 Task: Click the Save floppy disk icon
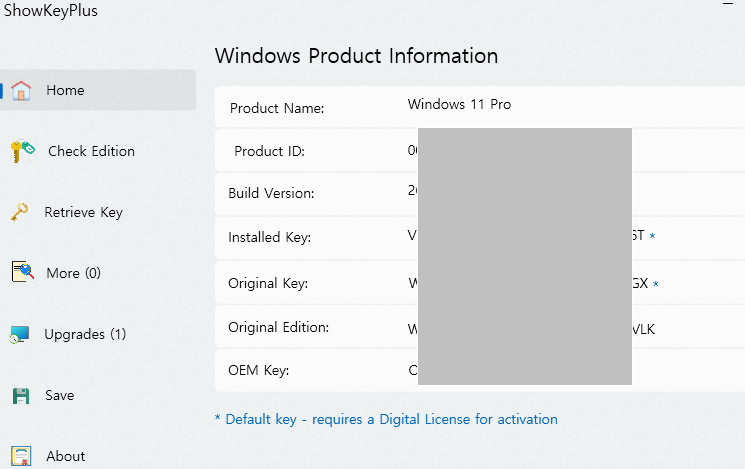click(x=21, y=396)
